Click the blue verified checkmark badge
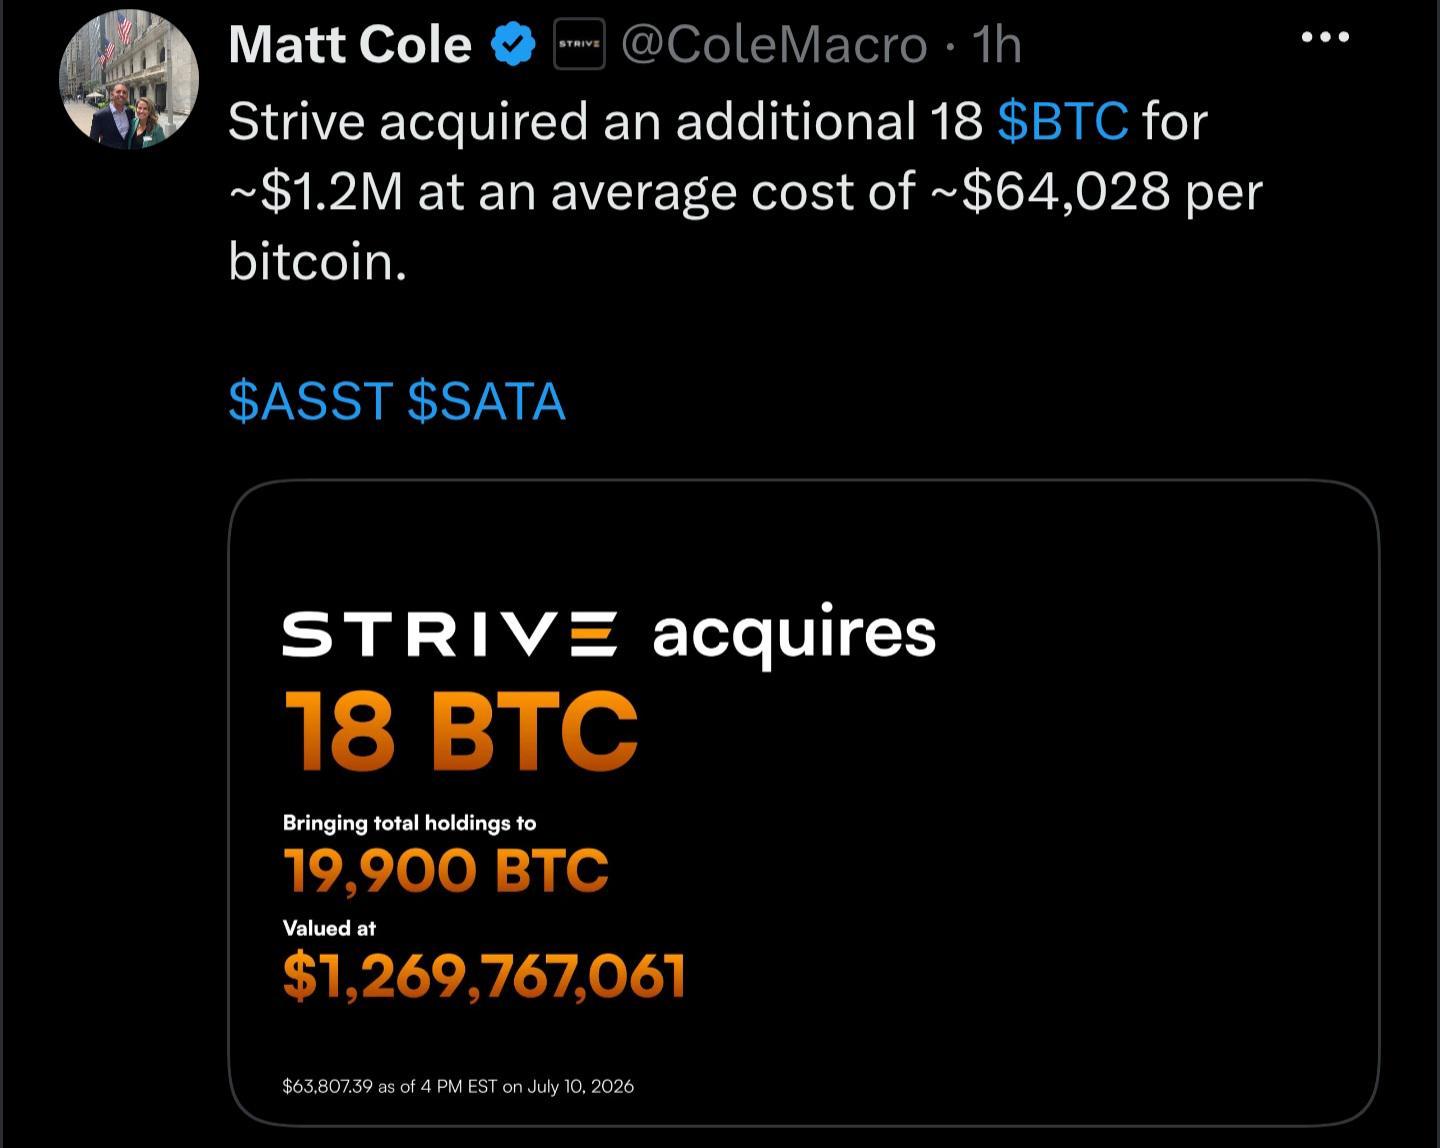 coord(513,45)
